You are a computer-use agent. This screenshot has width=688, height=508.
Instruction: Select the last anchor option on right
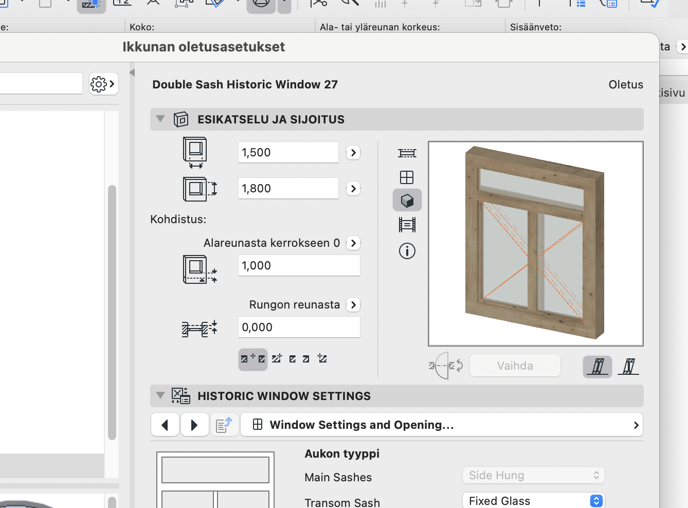point(322,359)
